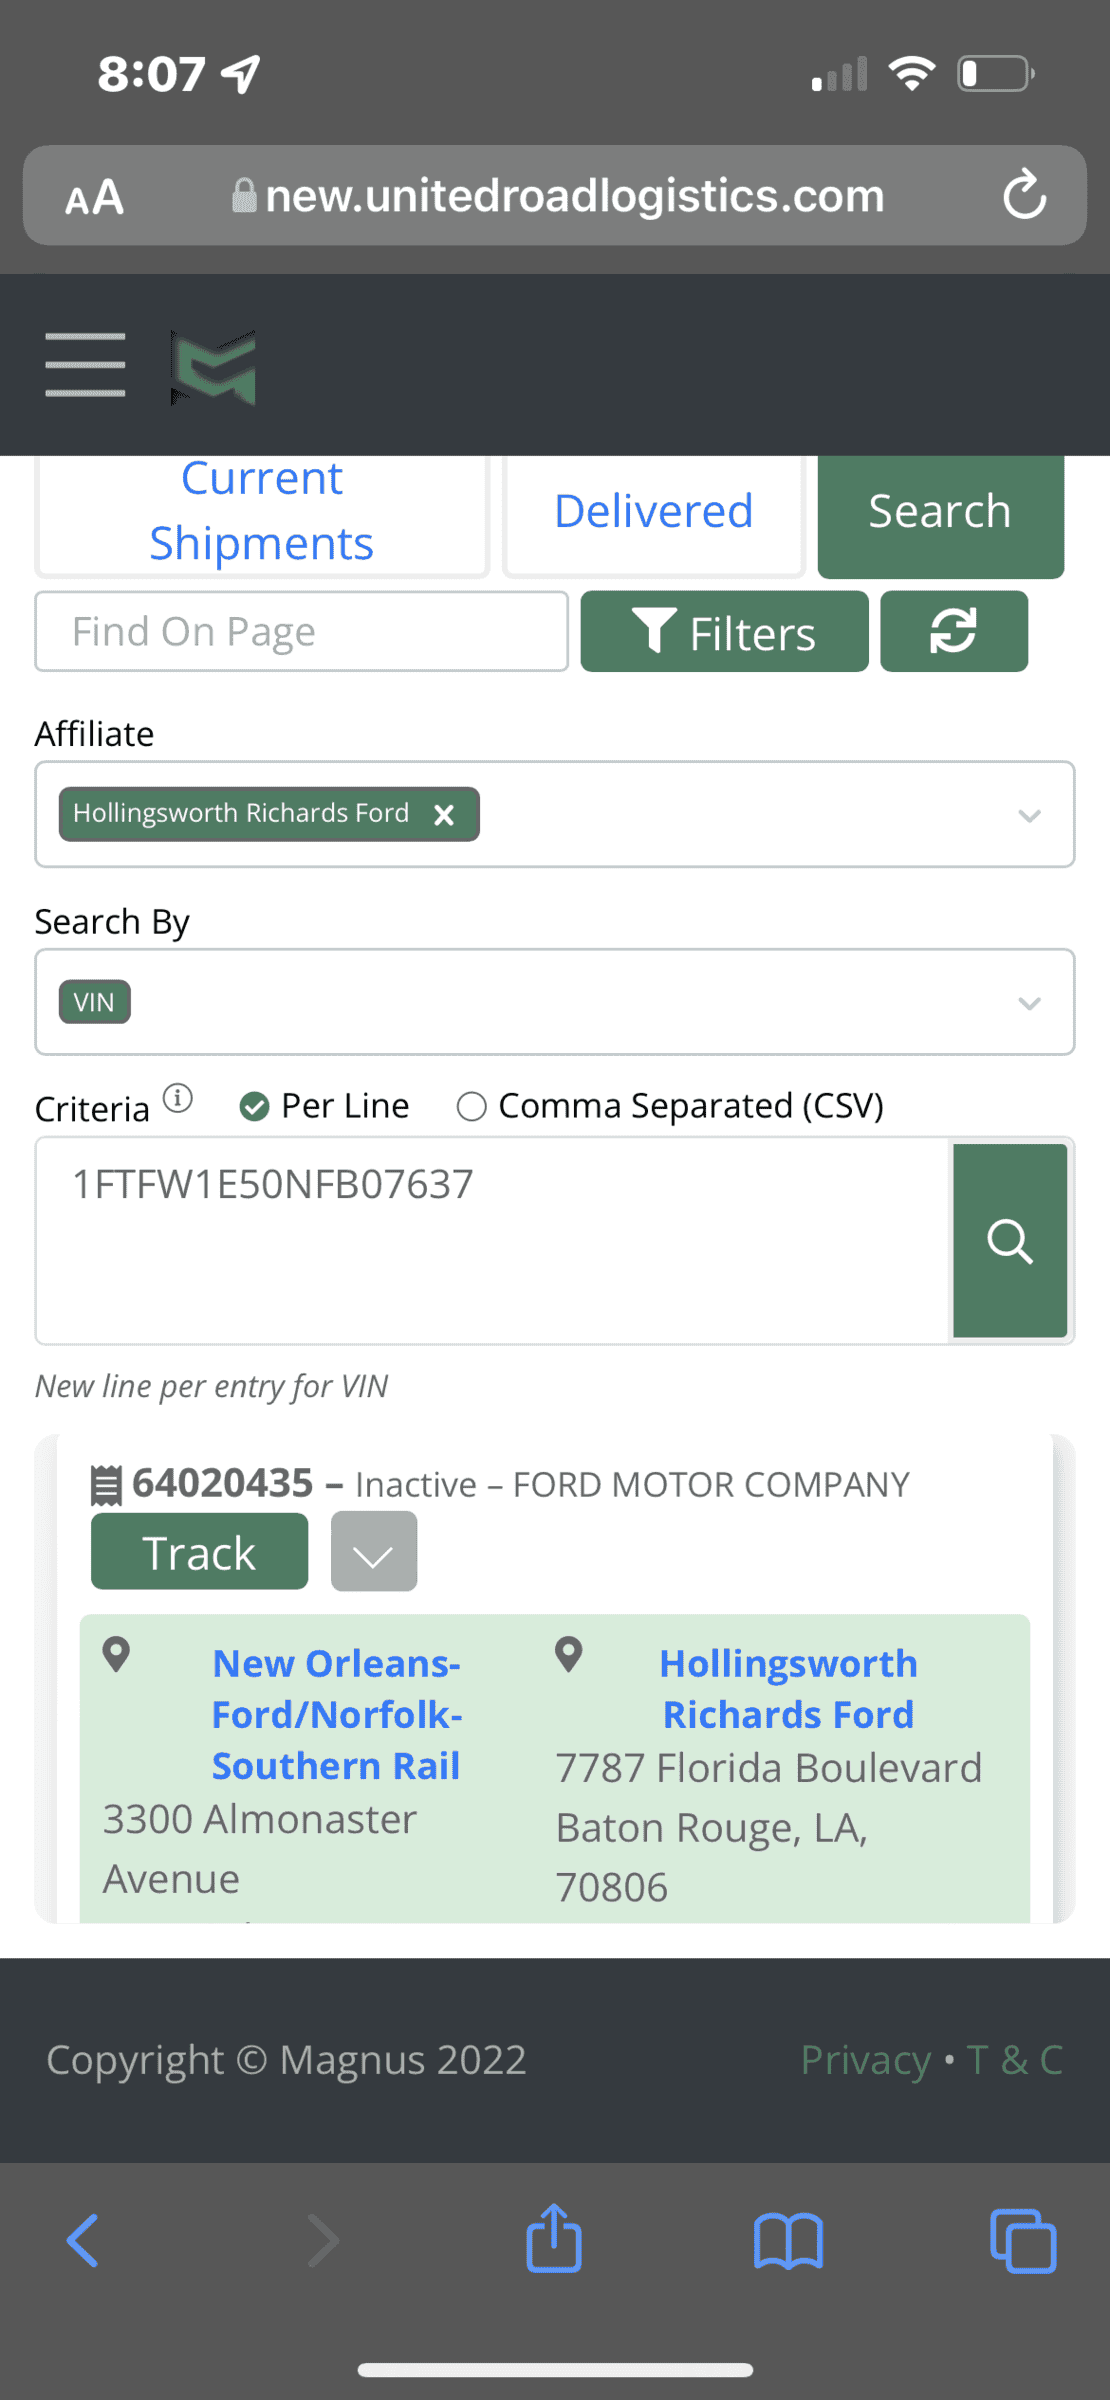
Task: Tap New line per entry hint
Action: [211, 1386]
